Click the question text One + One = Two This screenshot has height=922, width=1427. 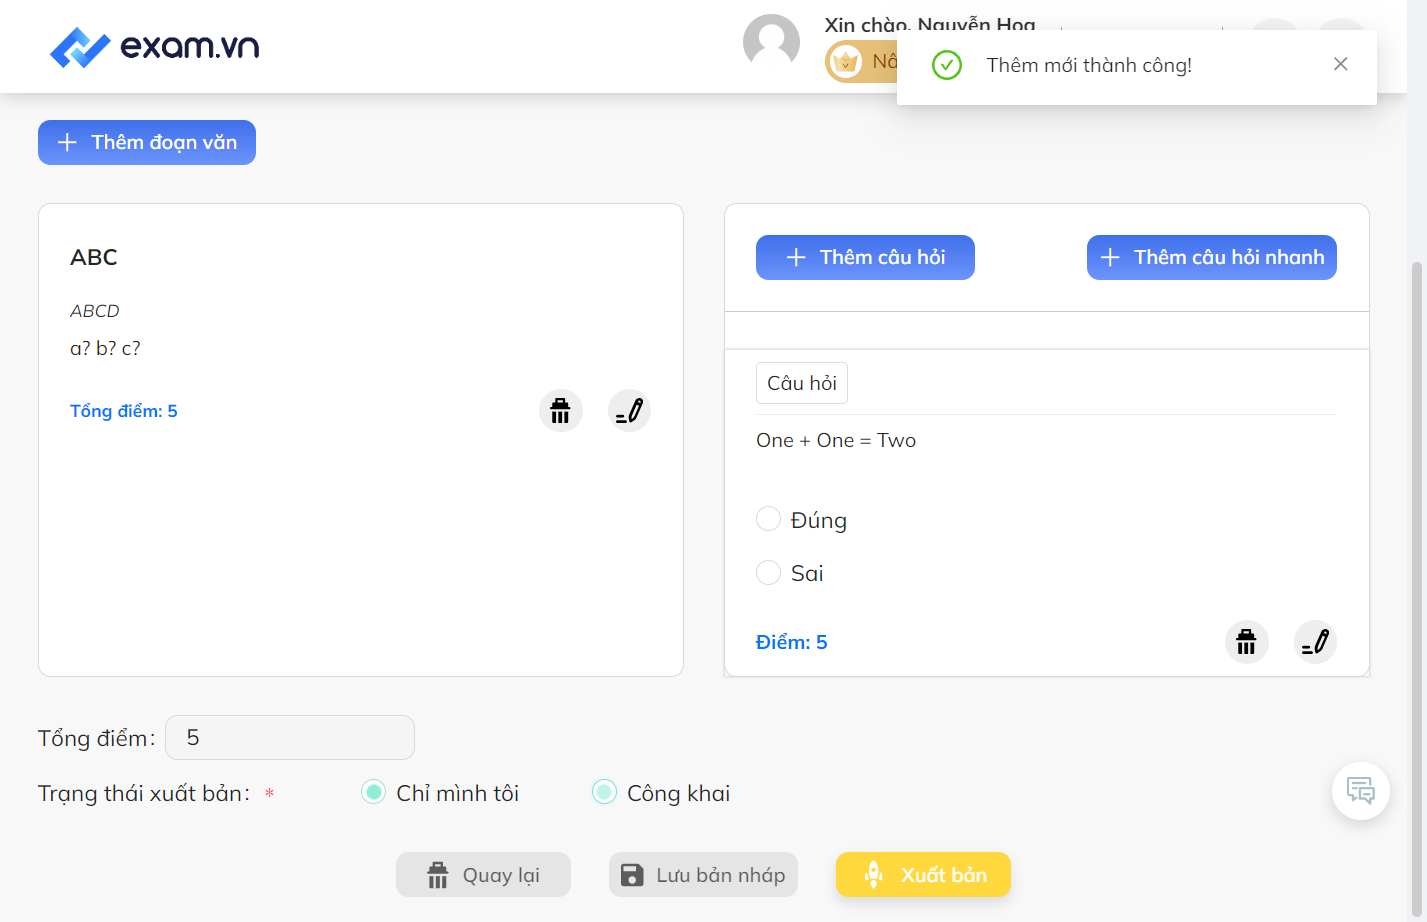(x=836, y=440)
